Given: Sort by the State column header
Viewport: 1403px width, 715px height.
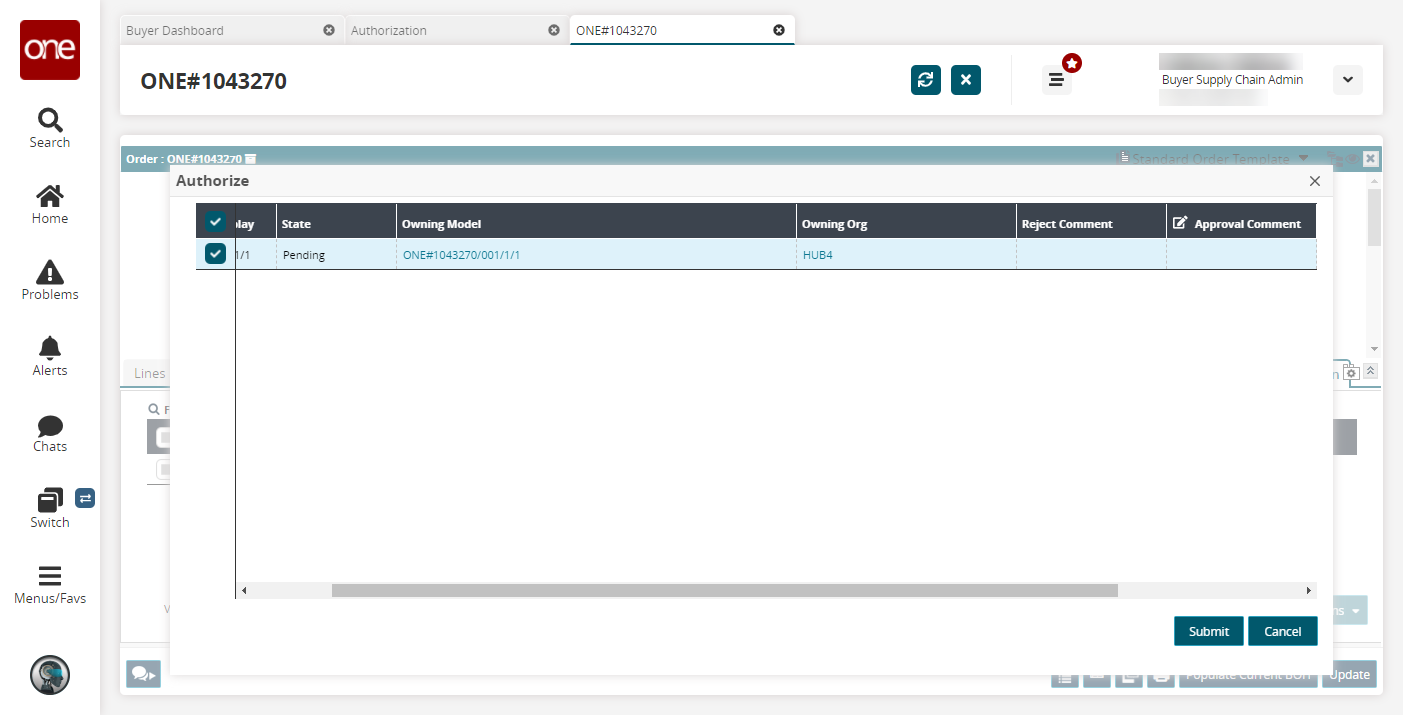Looking at the screenshot, I should (336, 223).
